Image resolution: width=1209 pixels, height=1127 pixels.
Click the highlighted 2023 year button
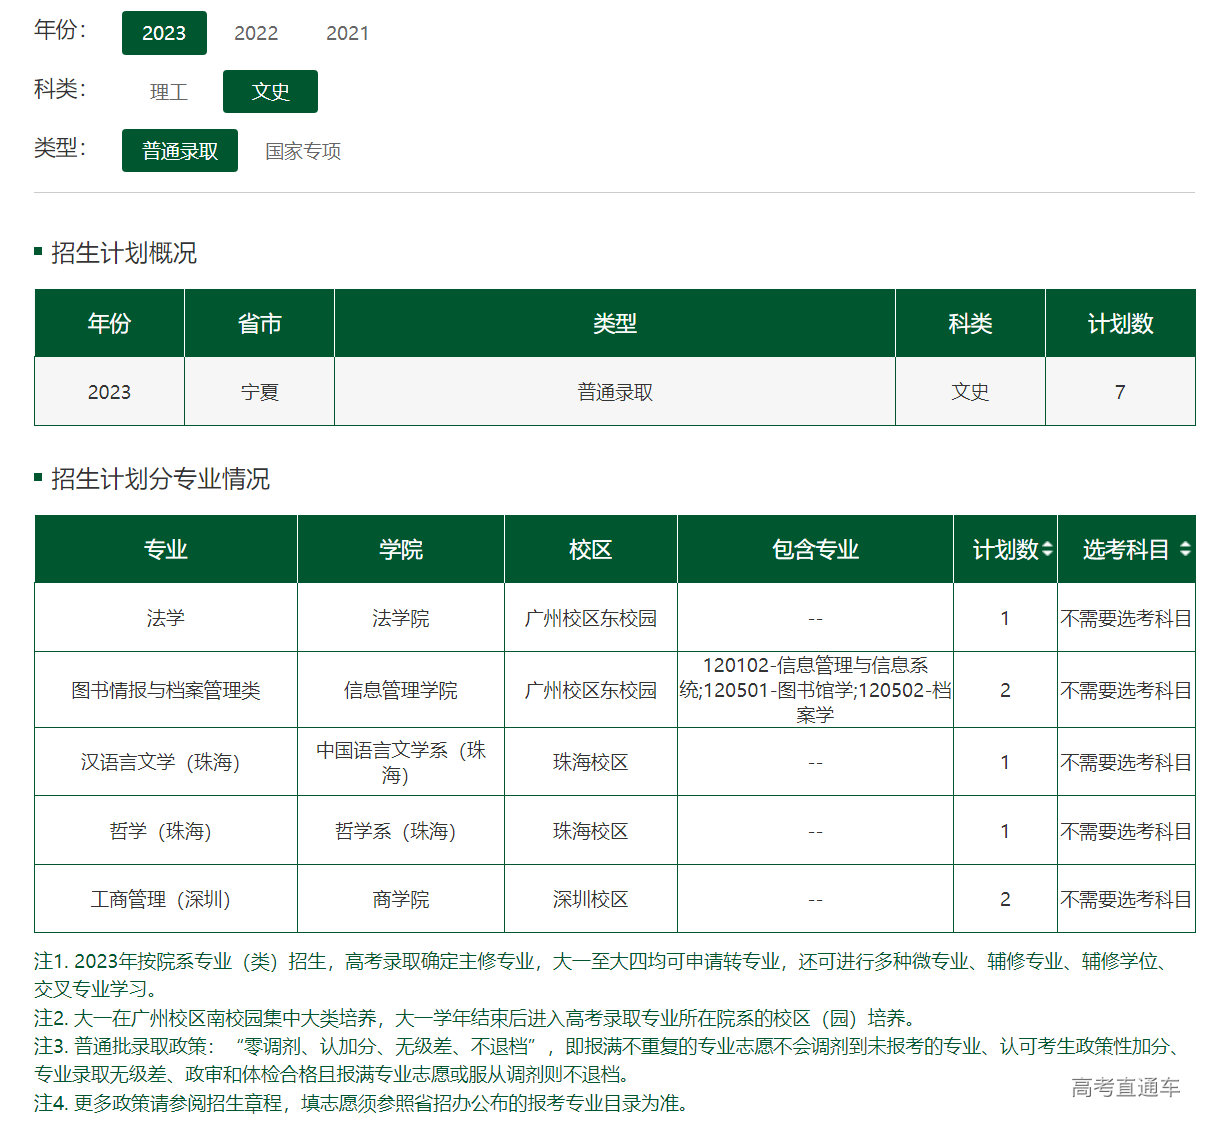pyautogui.click(x=164, y=33)
